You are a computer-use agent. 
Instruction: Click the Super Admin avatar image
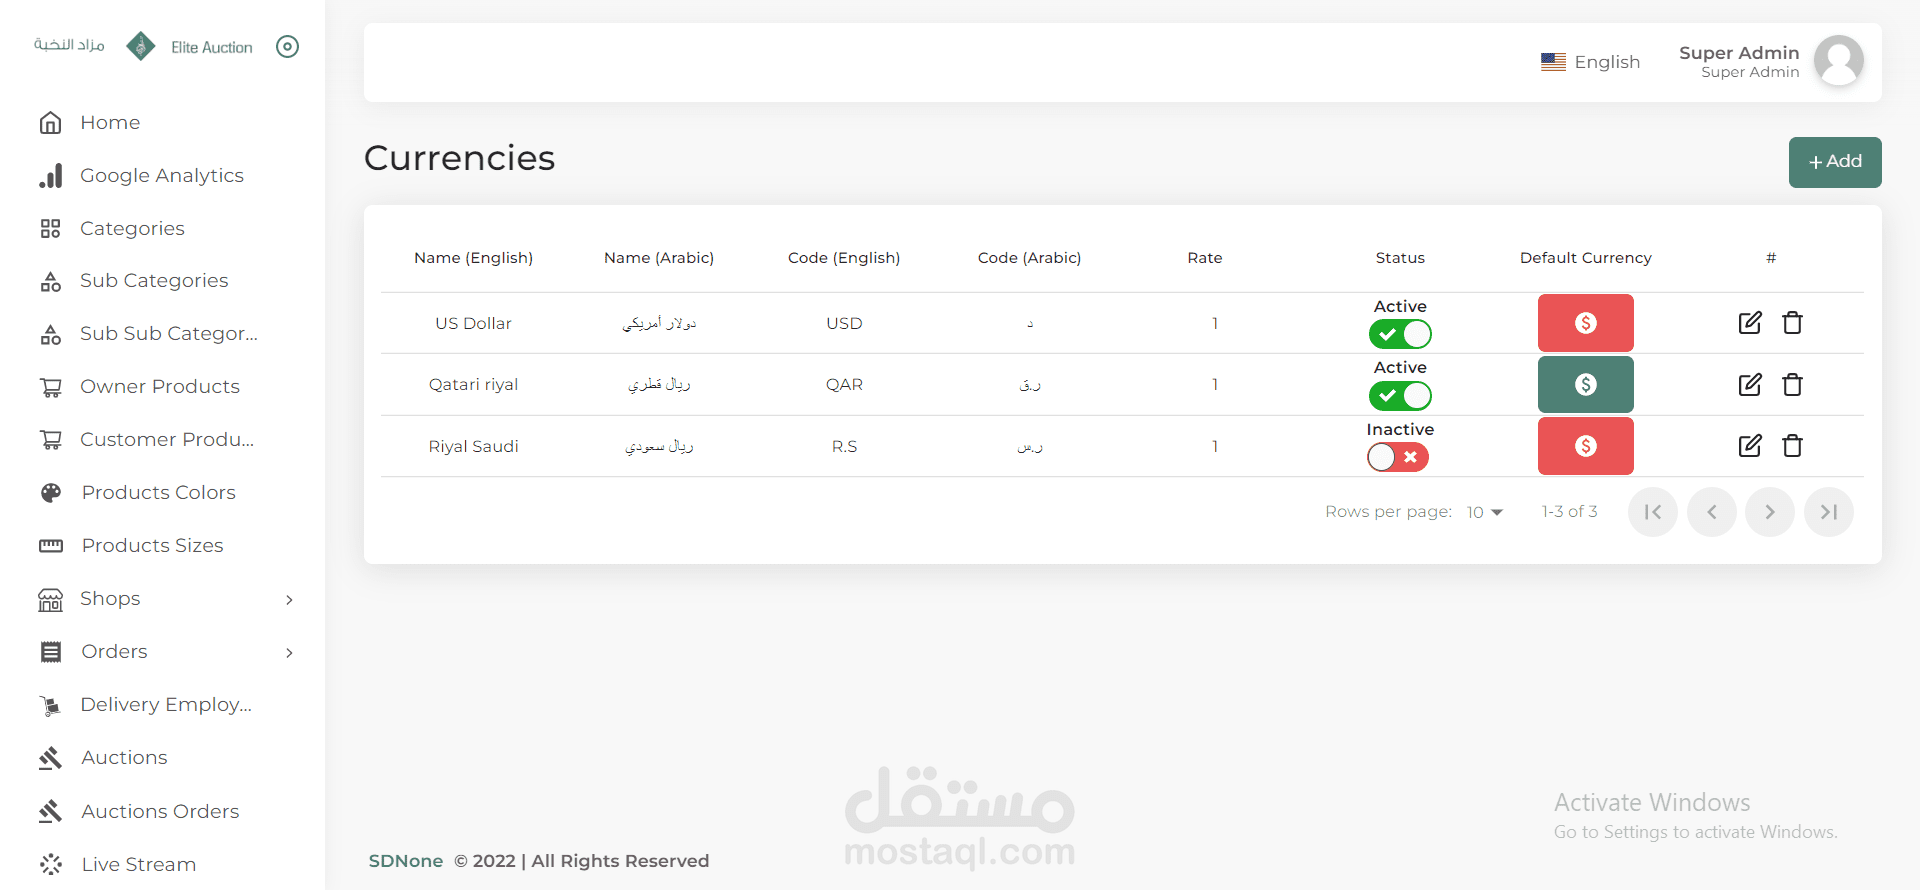click(1838, 61)
